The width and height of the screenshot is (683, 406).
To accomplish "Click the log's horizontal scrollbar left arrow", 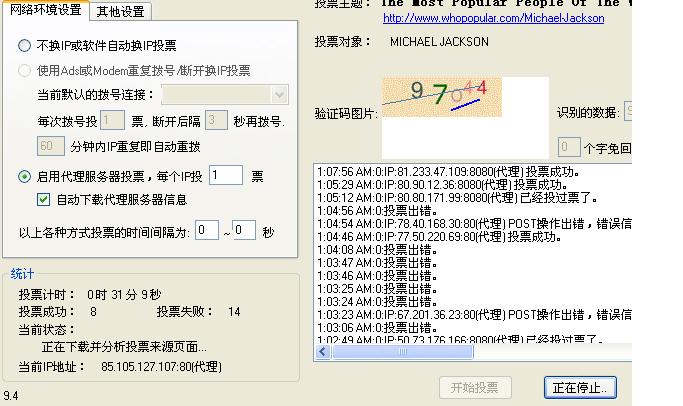I will pos(322,352).
